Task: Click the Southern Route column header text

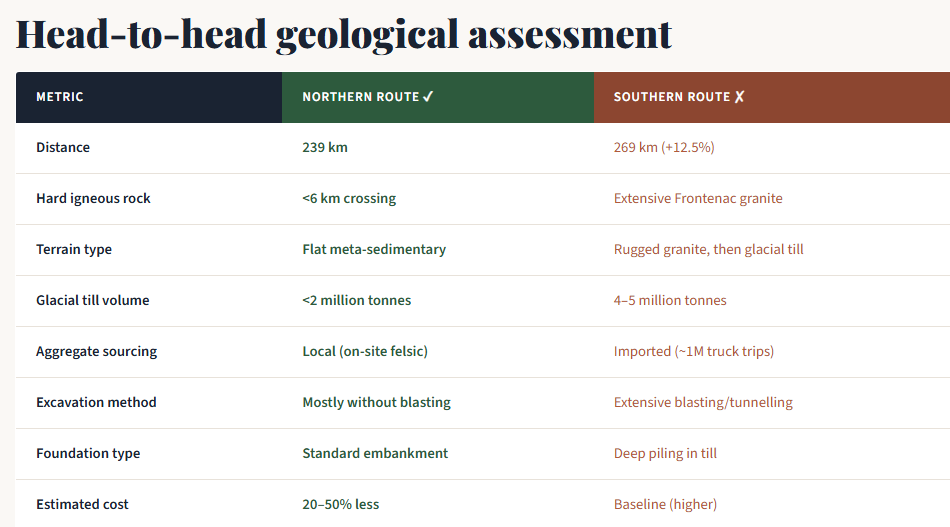Action: [672, 97]
